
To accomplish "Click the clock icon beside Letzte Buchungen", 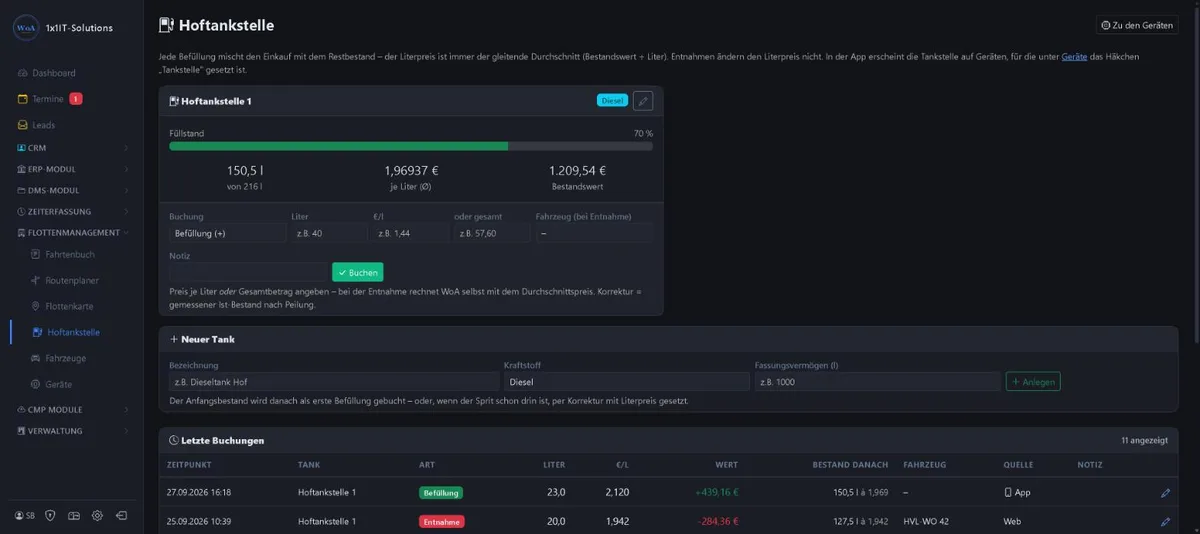I will [174, 440].
